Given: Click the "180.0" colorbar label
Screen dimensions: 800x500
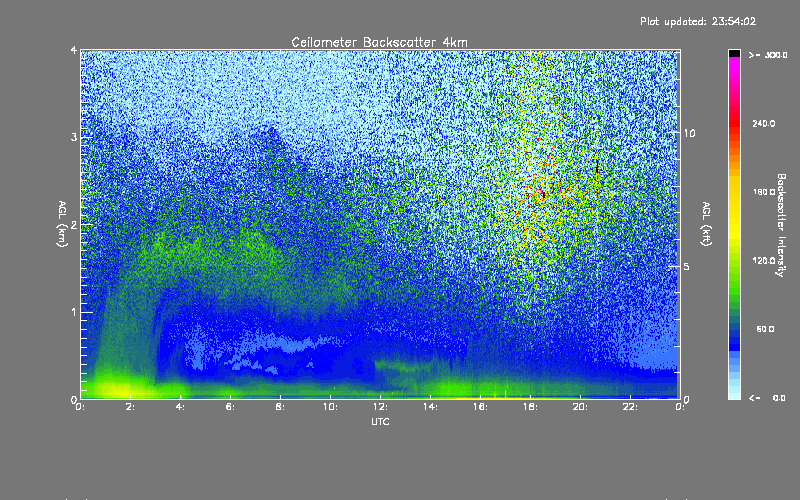Looking at the screenshot, I should pos(764,192).
